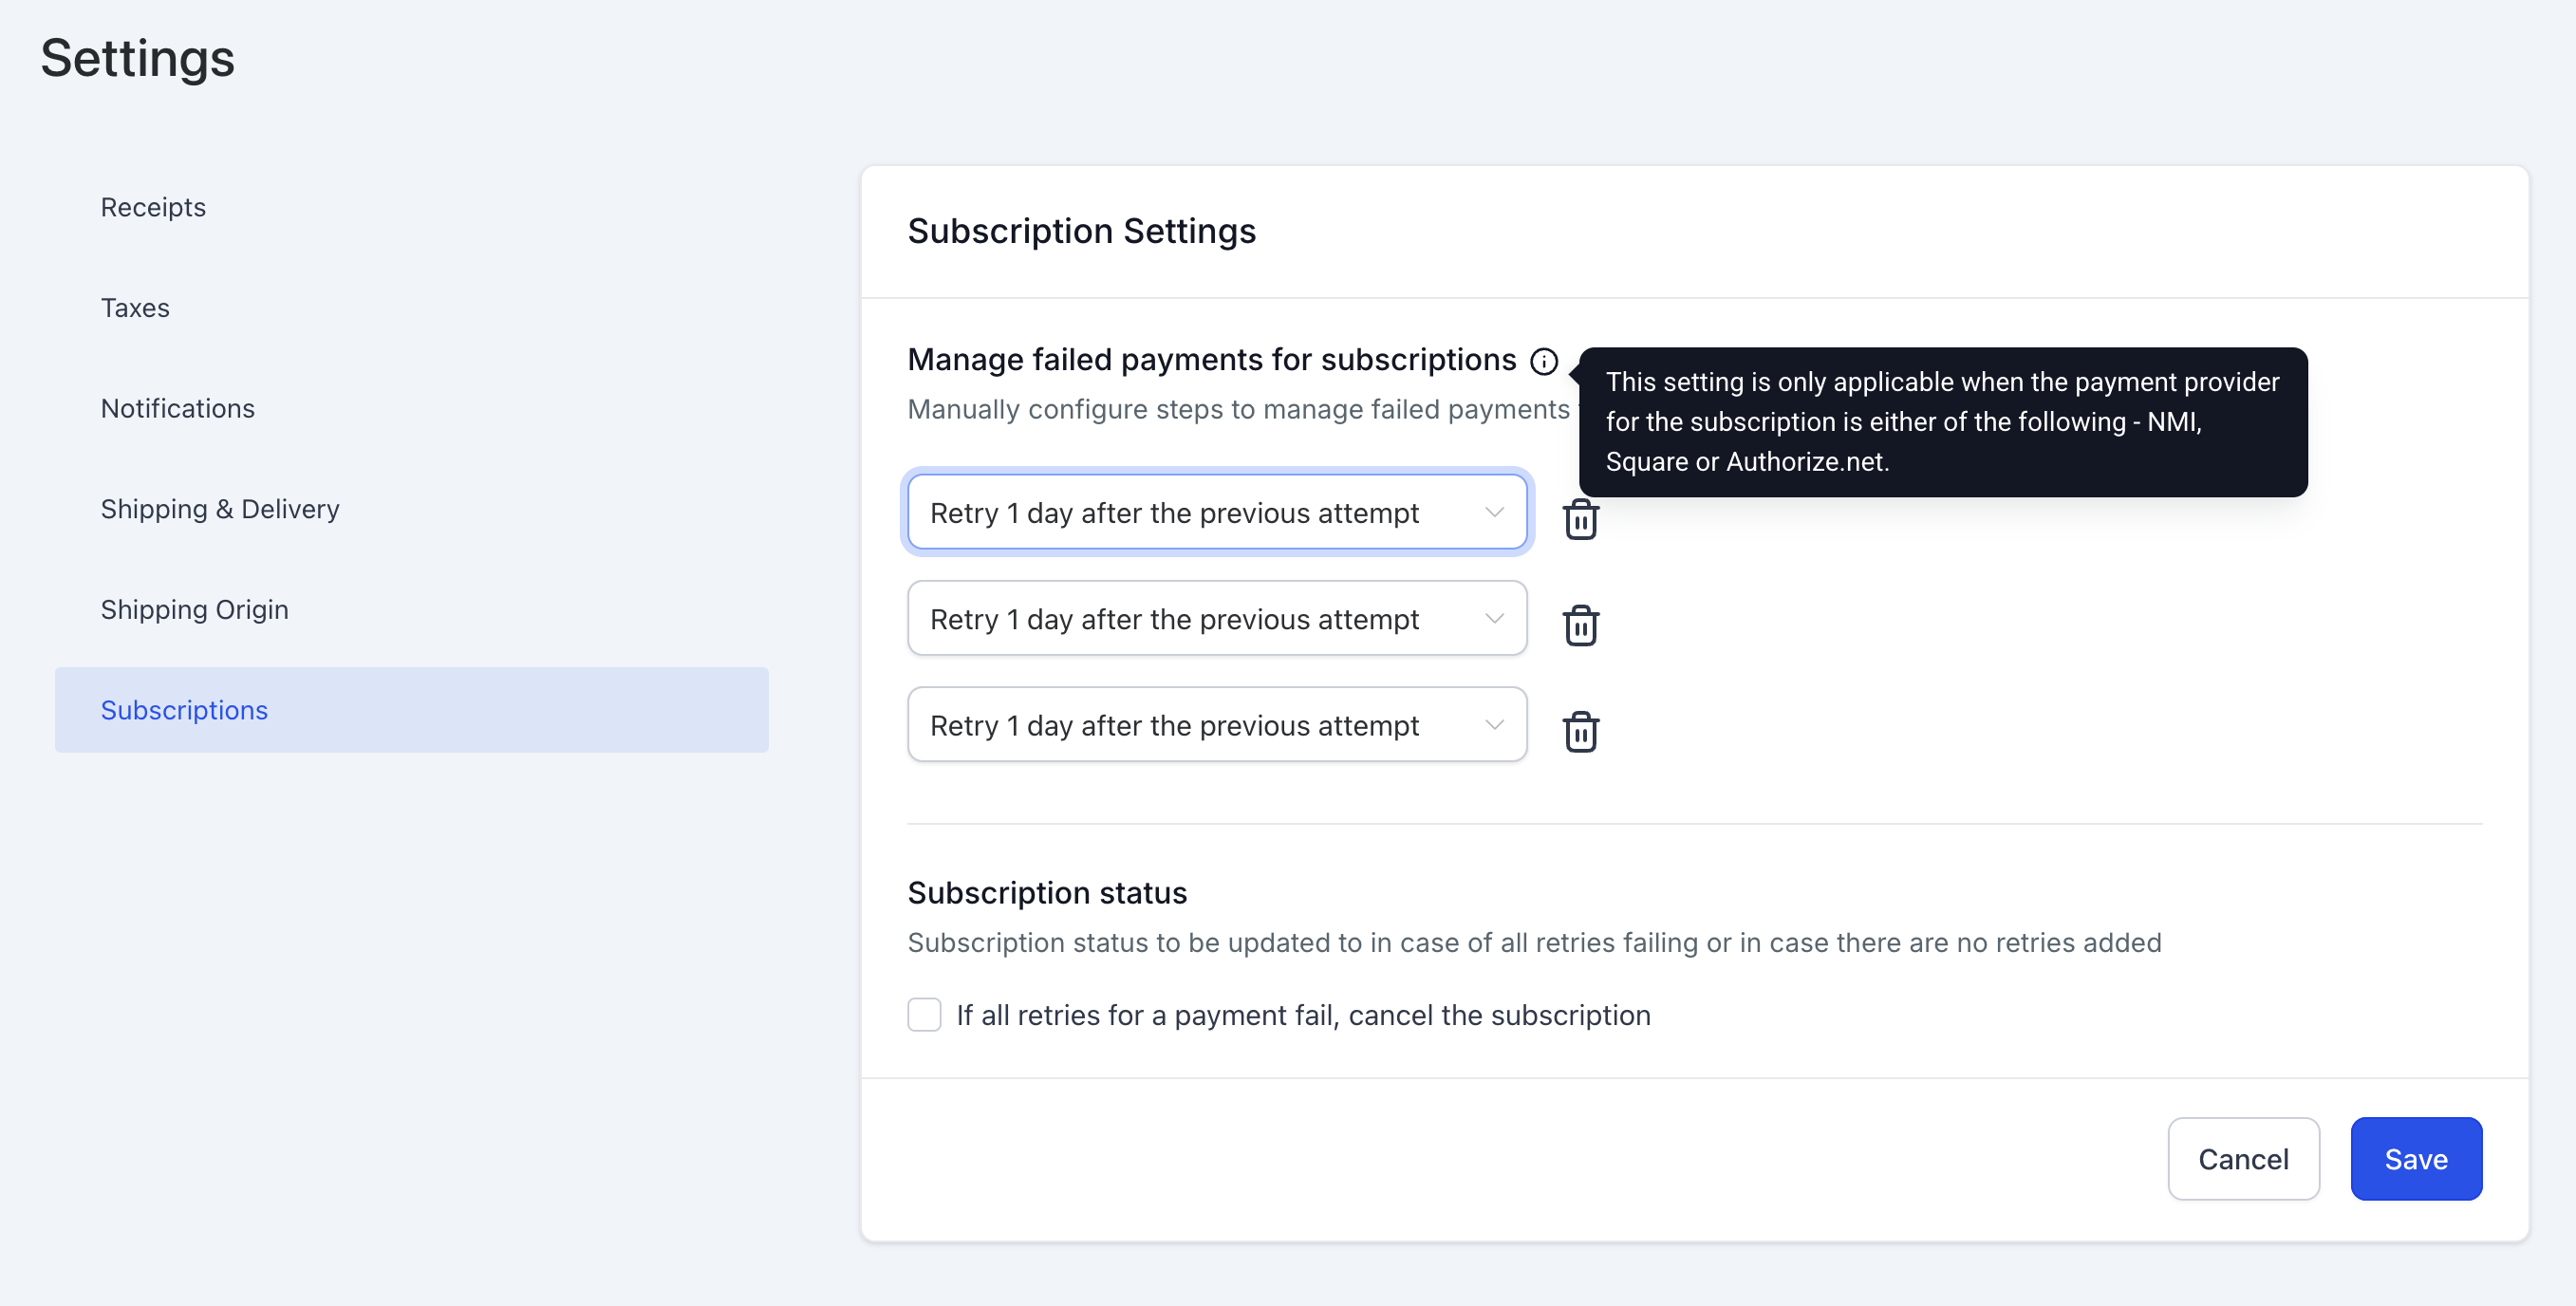Viewport: 2576px width, 1306px height.
Task: Open the second retry interval dropdown
Action: click(x=1174, y=619)
